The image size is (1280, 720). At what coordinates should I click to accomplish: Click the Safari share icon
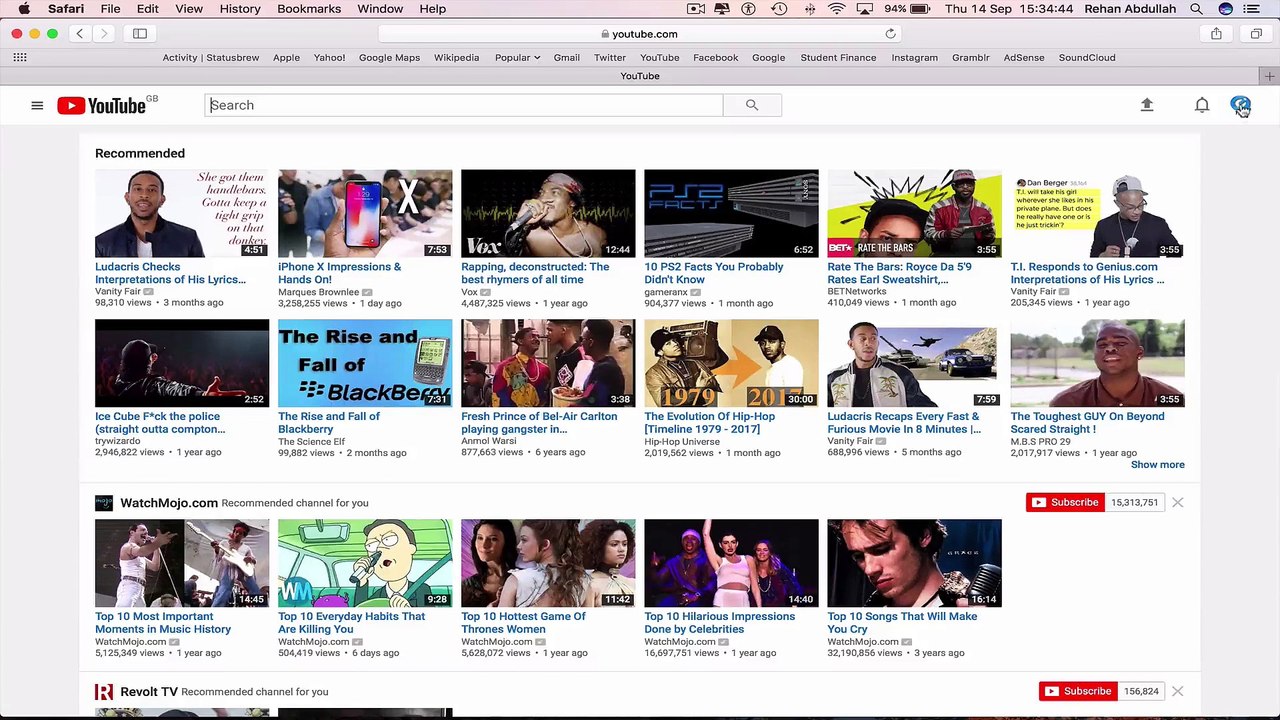coord(1216,34)
